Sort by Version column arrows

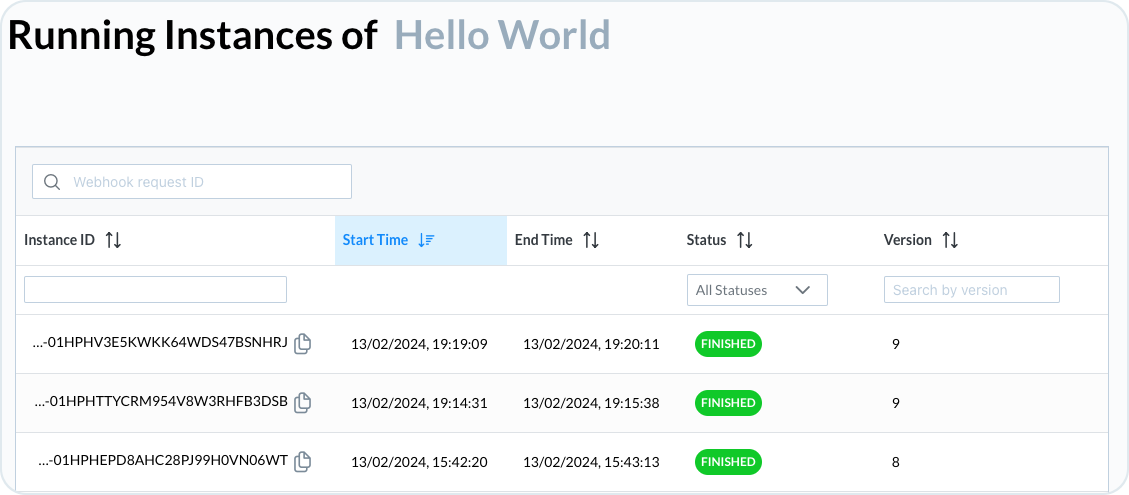click(950, 240)
